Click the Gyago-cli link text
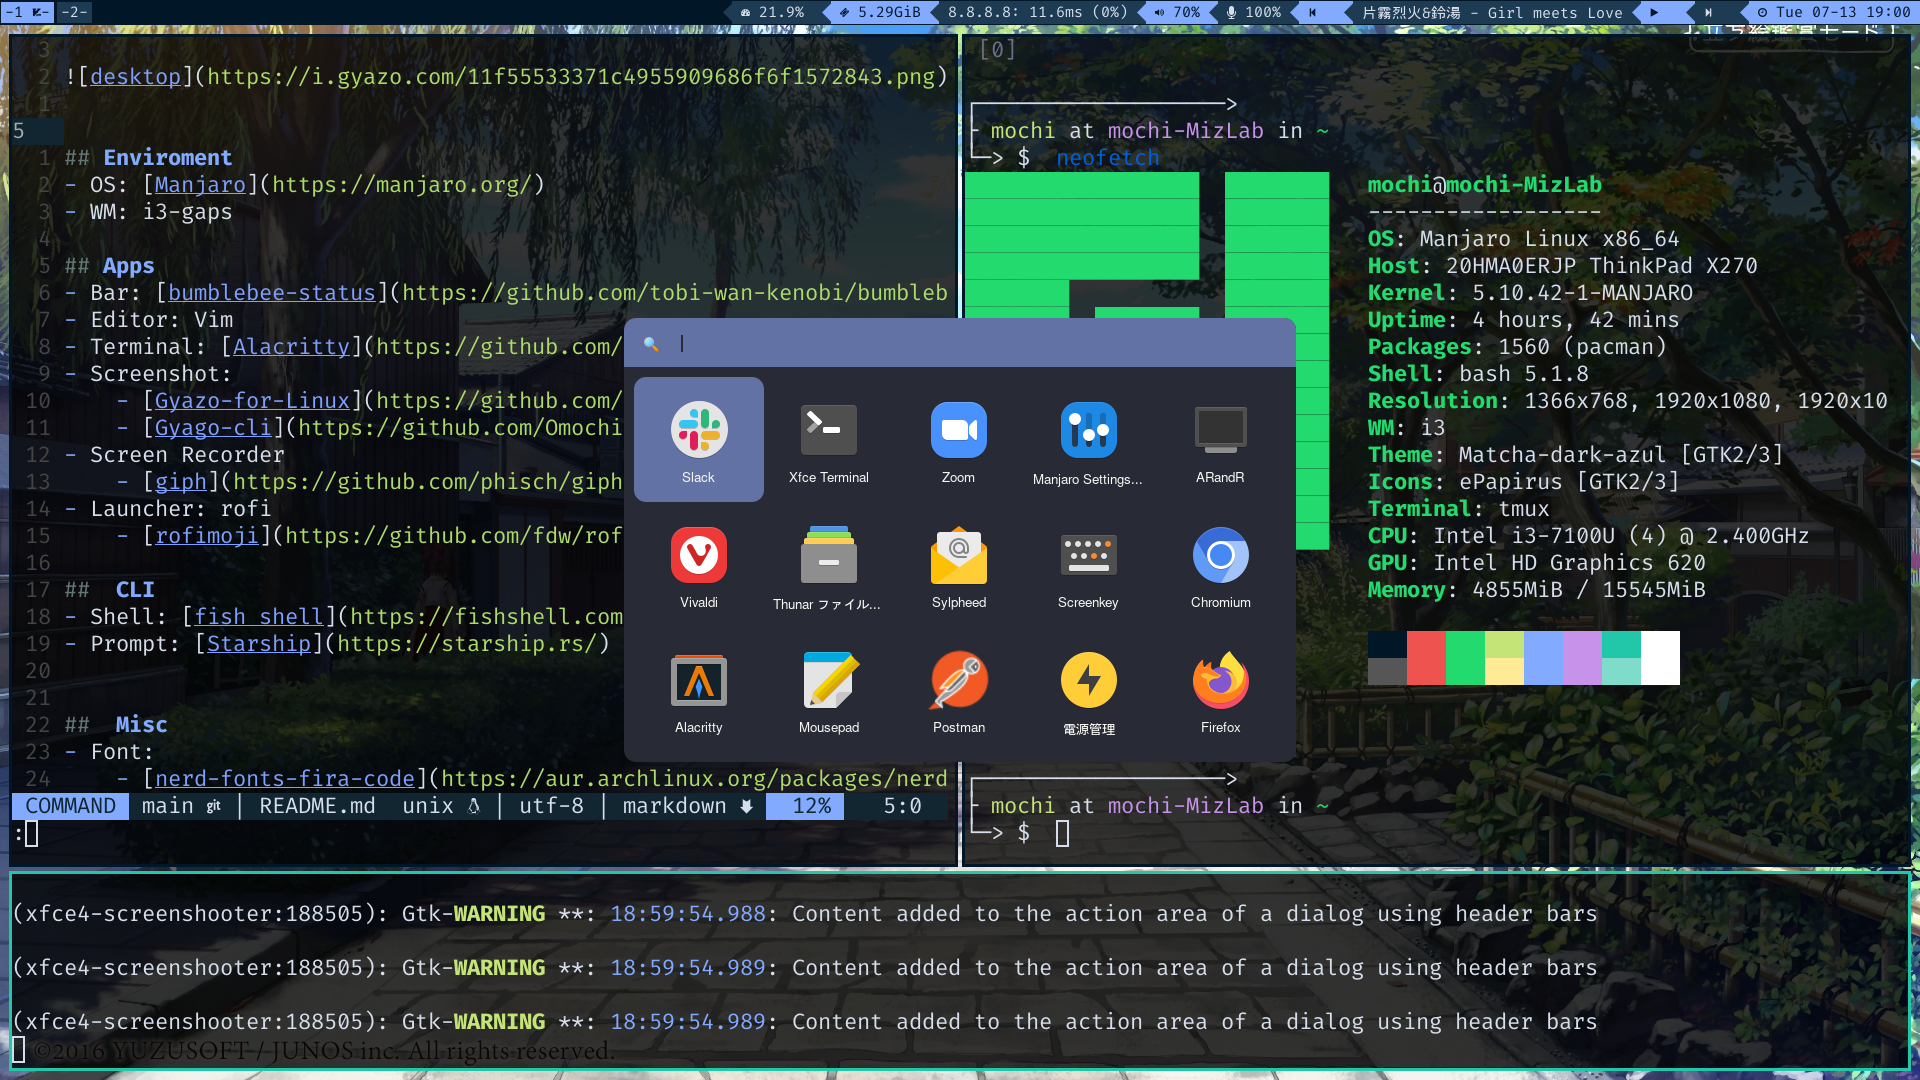 tap(213, 428)
